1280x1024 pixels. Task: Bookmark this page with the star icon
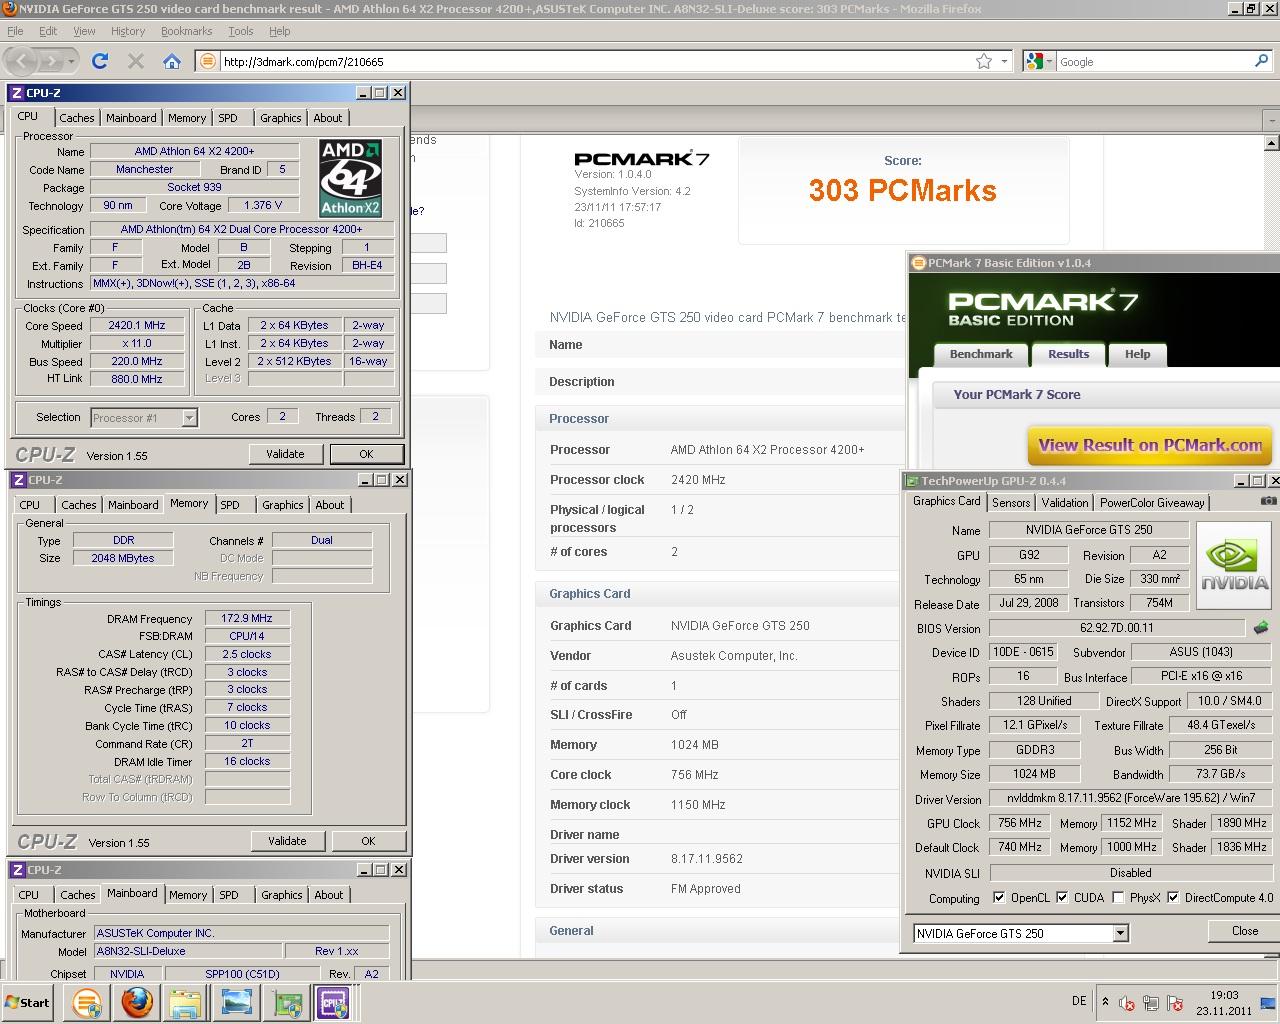click(984, 61)
